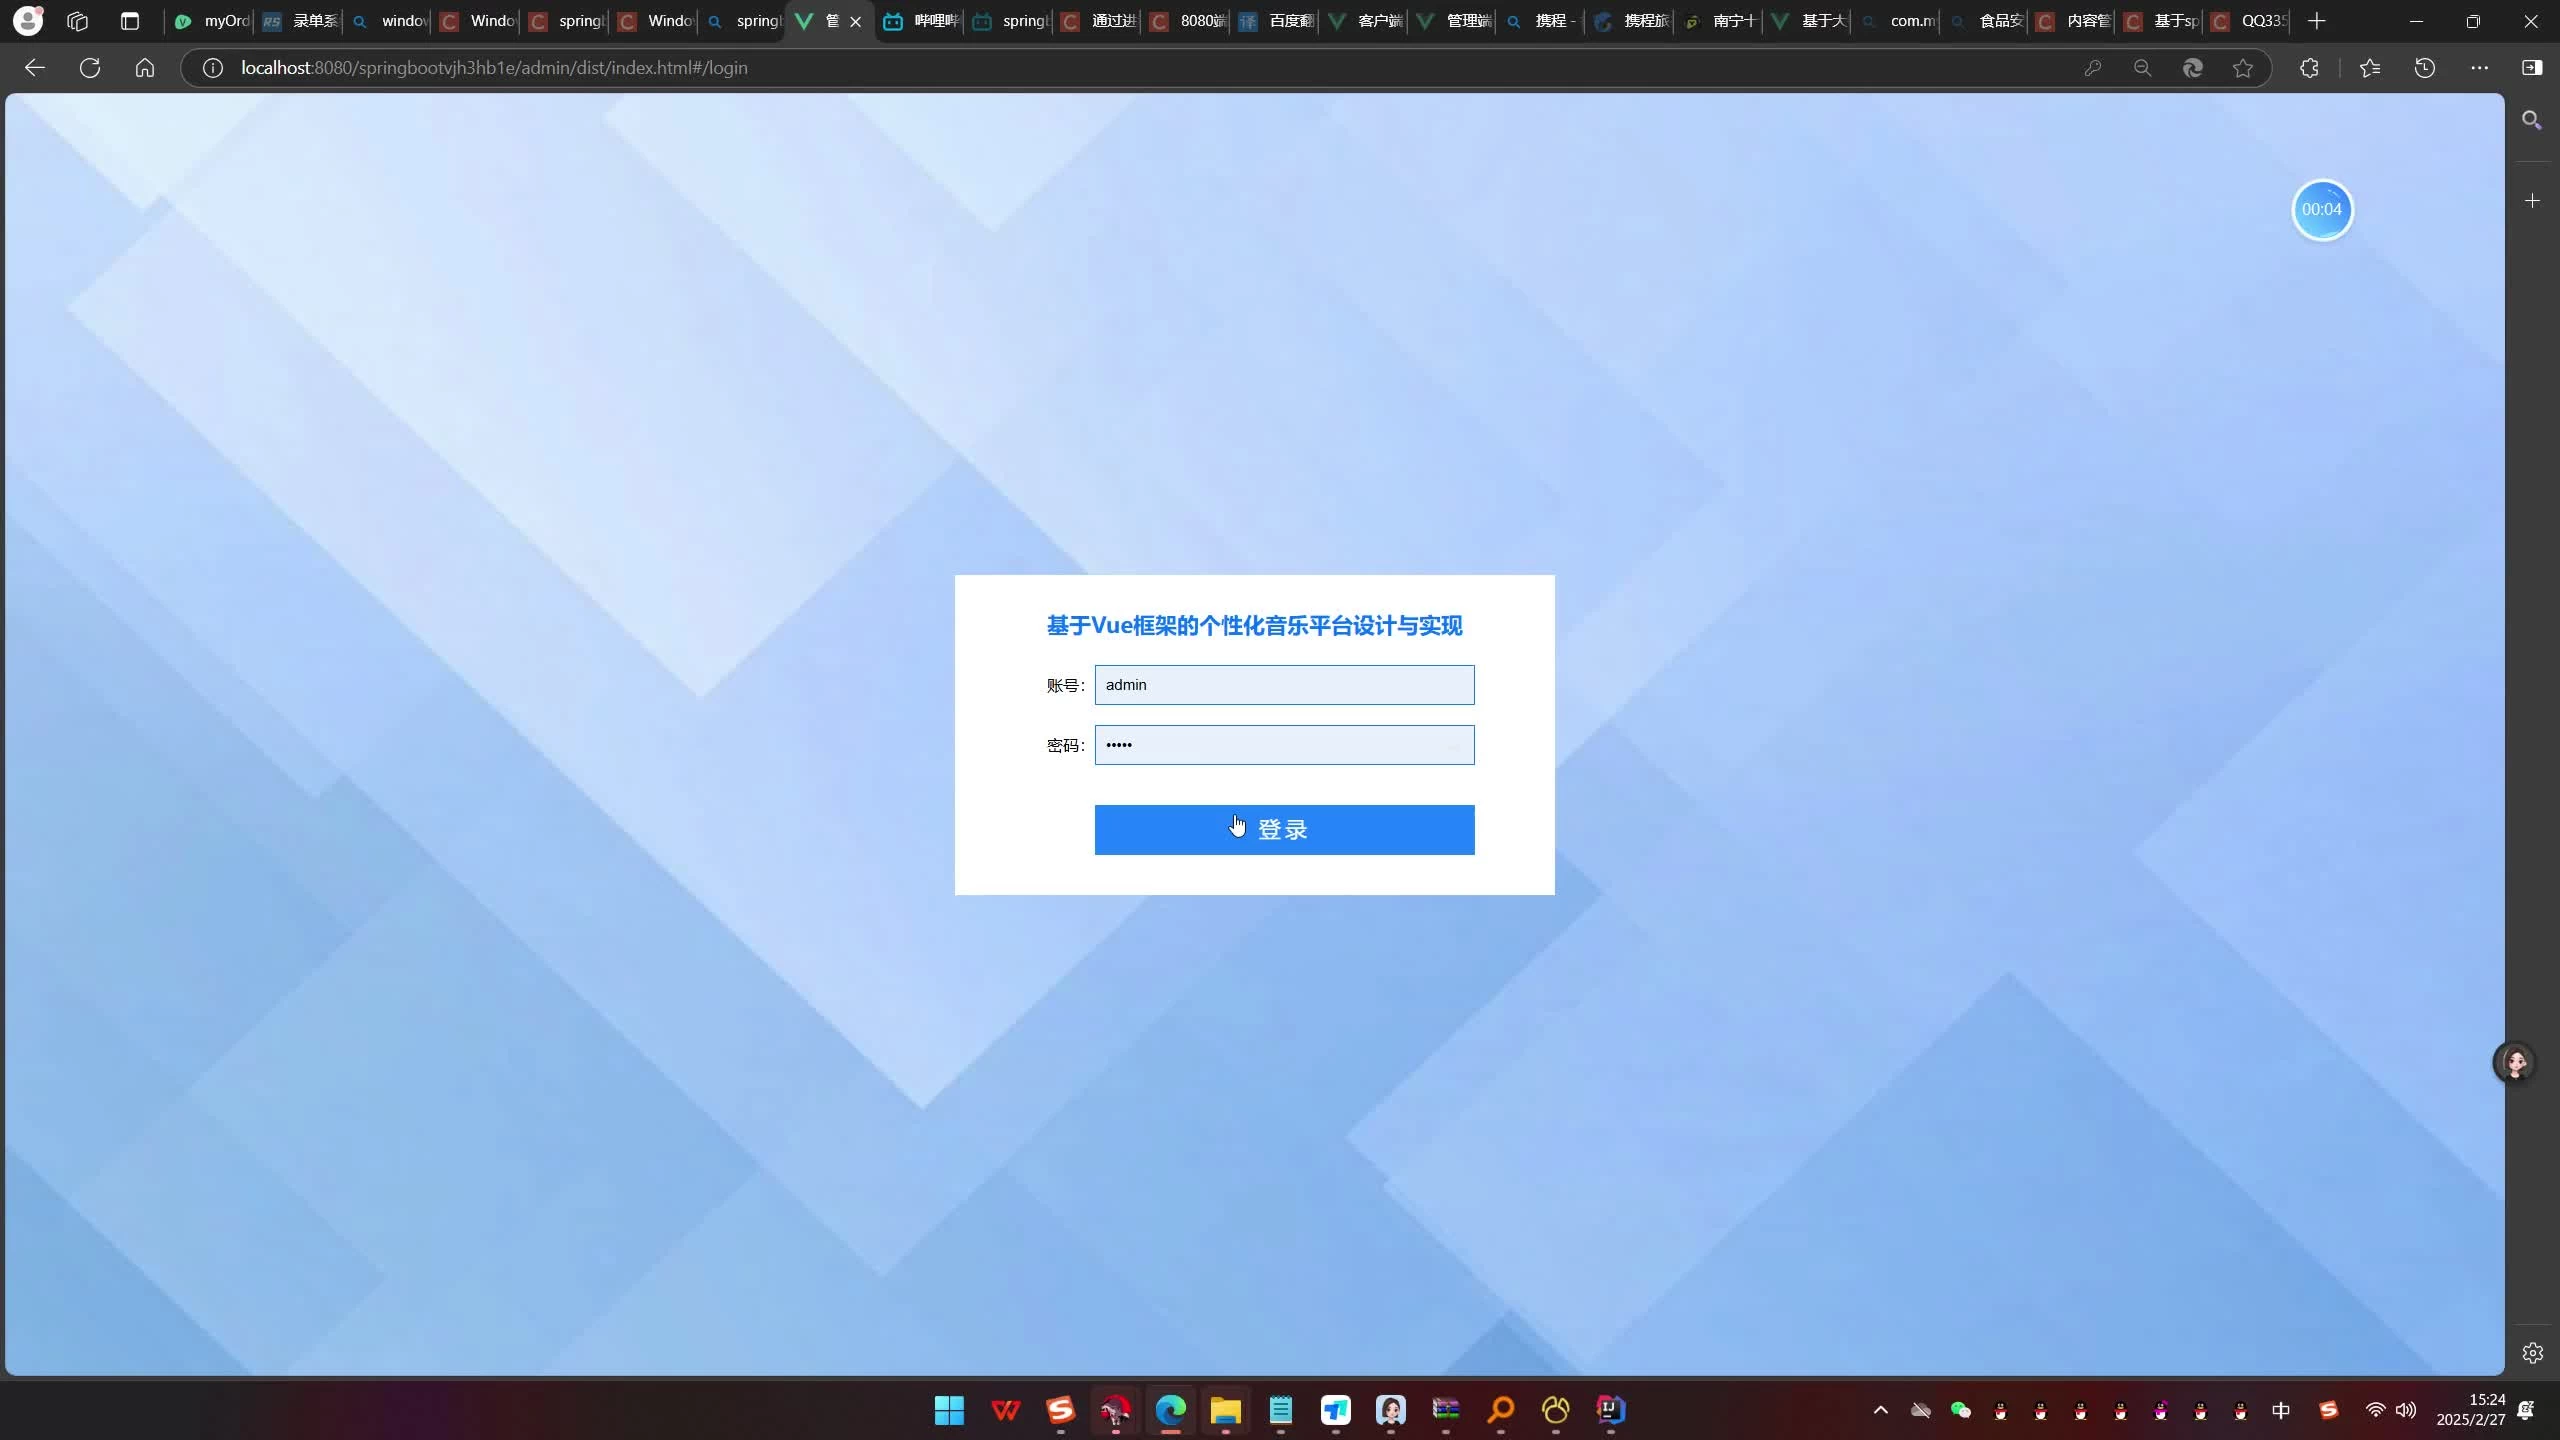Screen dimensions: 2560x1440
Task: Open the browser settings ellipsis menu
Action: [2479, 68]
